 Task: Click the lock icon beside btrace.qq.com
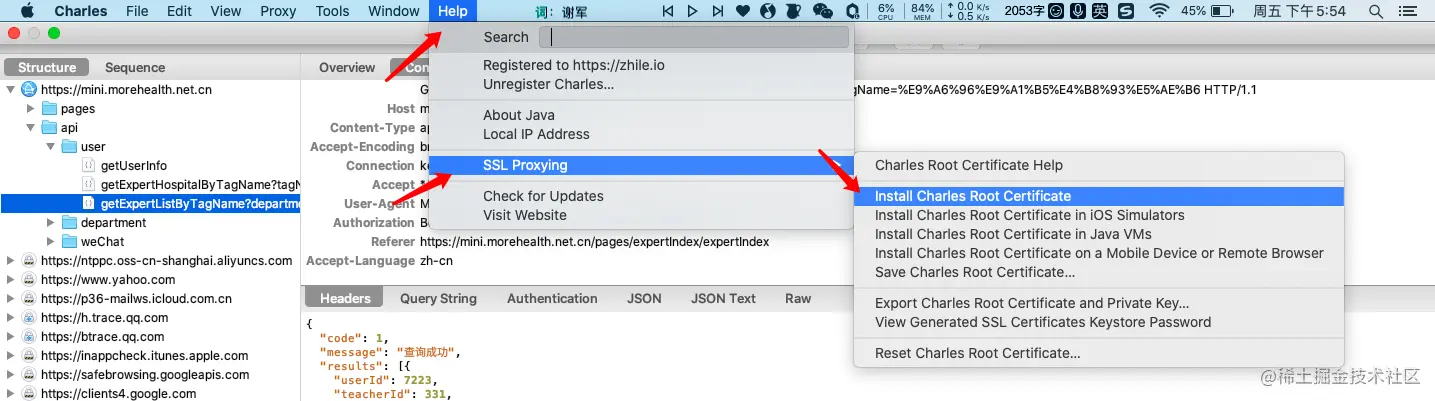click(x=29, y=336)
